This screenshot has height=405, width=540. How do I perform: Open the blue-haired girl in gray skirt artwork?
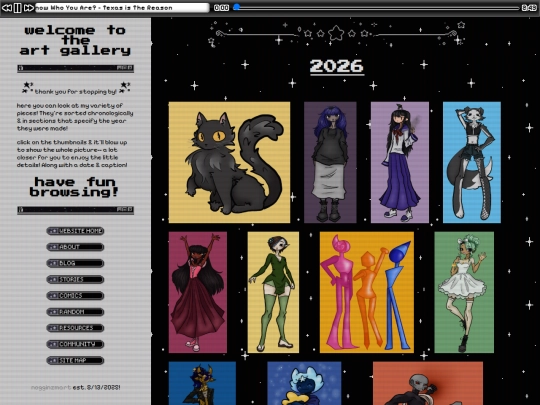click(330, 162)
